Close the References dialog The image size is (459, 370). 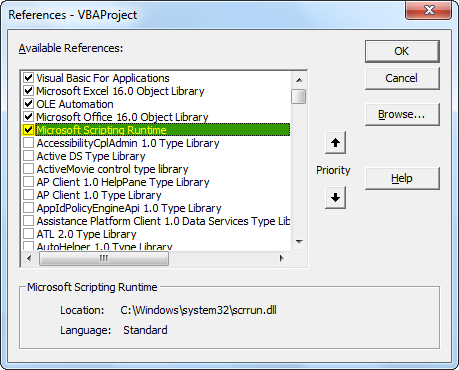point(429,10)
